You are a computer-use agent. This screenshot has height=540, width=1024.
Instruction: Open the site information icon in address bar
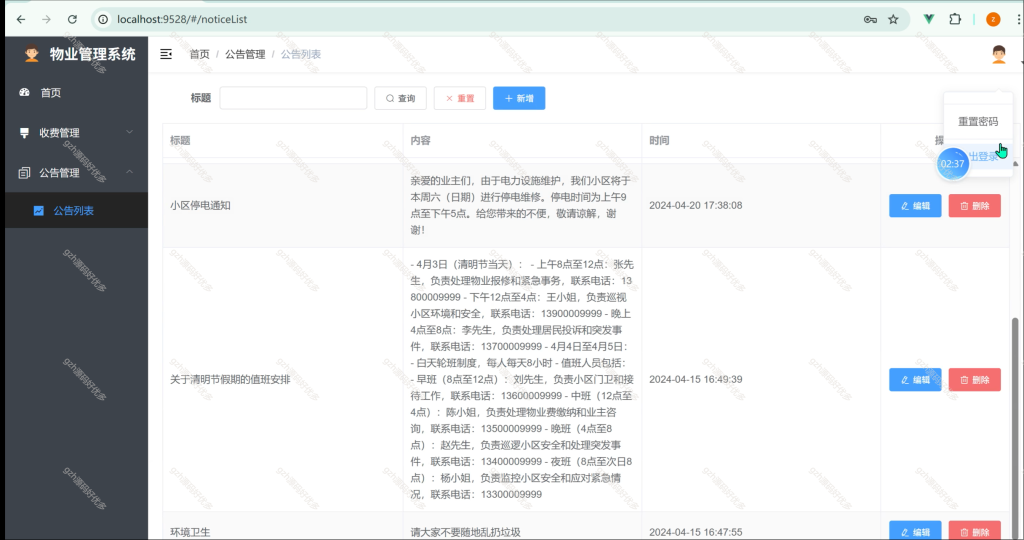point(103,20)
